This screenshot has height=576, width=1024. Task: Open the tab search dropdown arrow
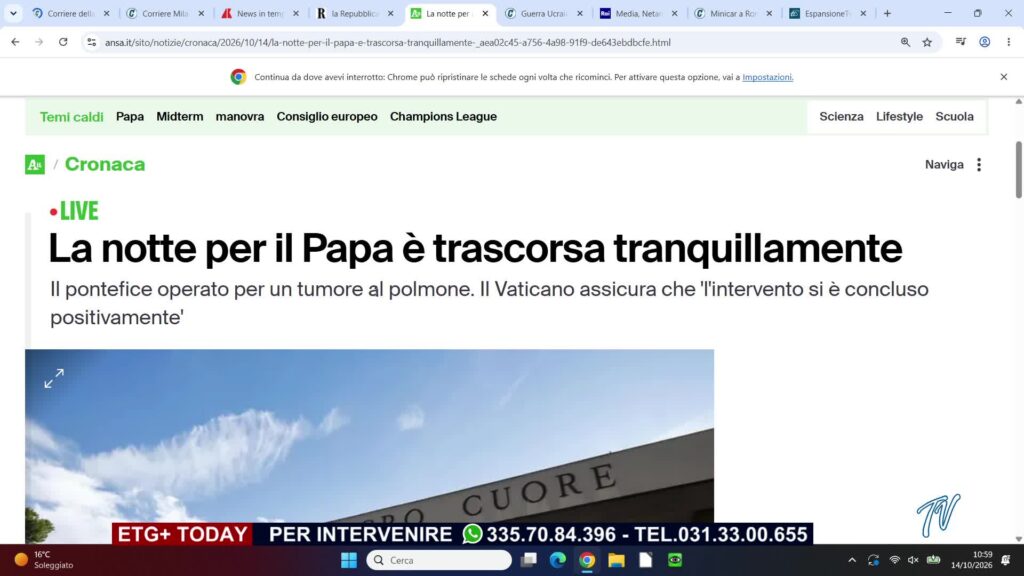13,13
